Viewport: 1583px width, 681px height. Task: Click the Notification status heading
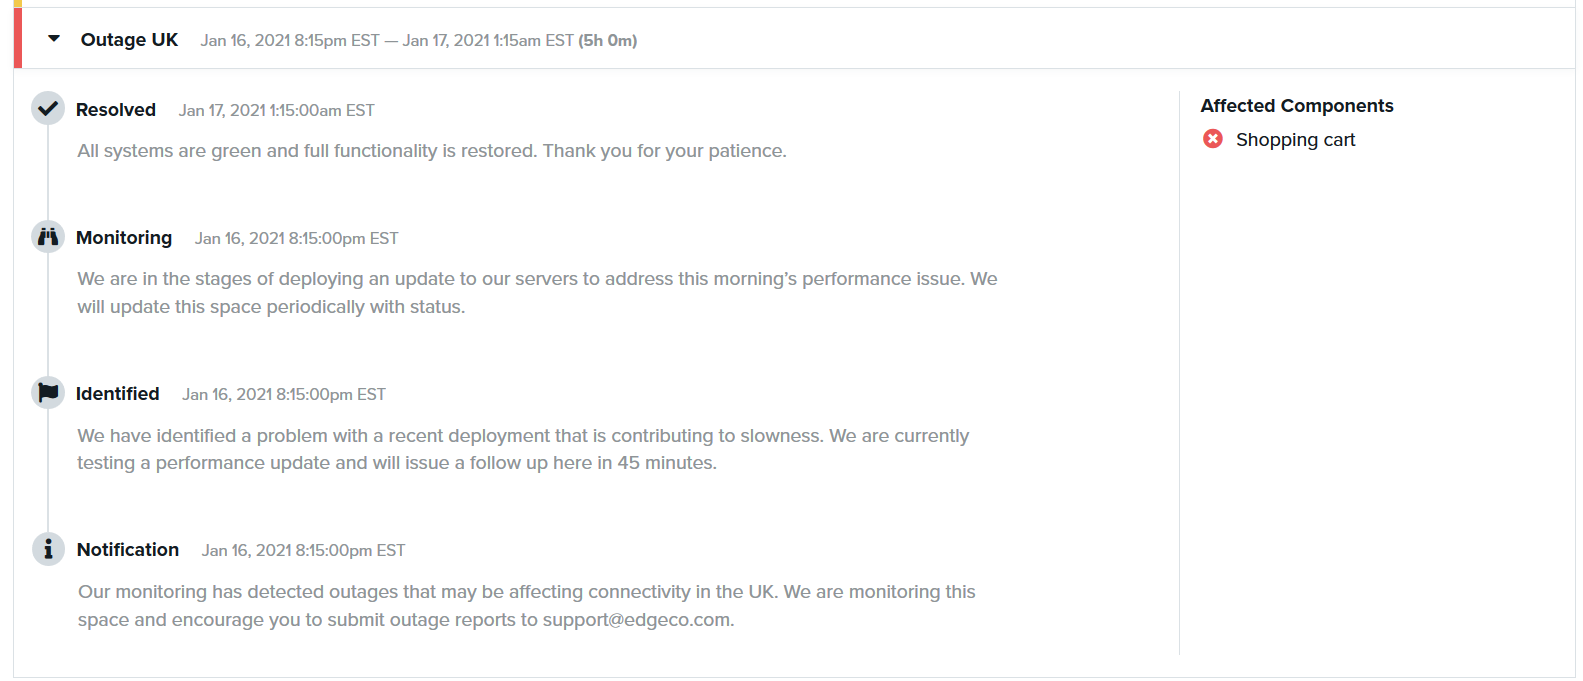[128, 550]
